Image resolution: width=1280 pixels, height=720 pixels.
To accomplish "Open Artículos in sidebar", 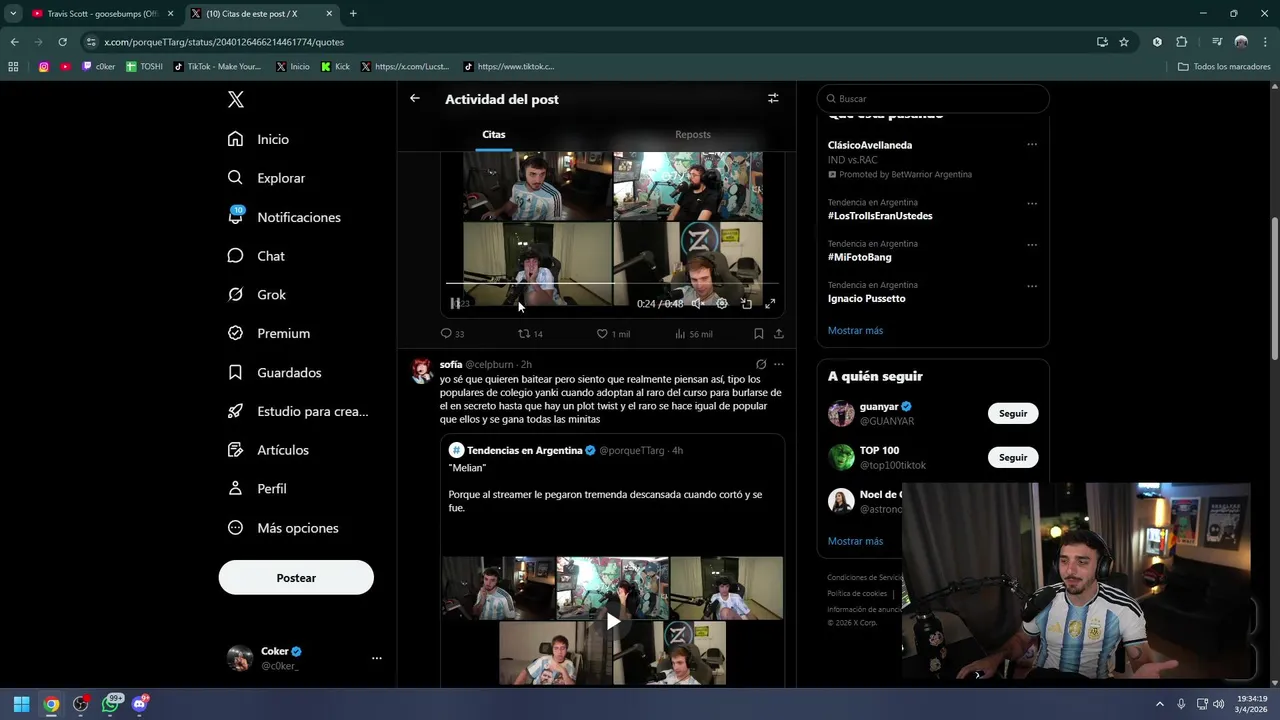I will pos(268,450).
